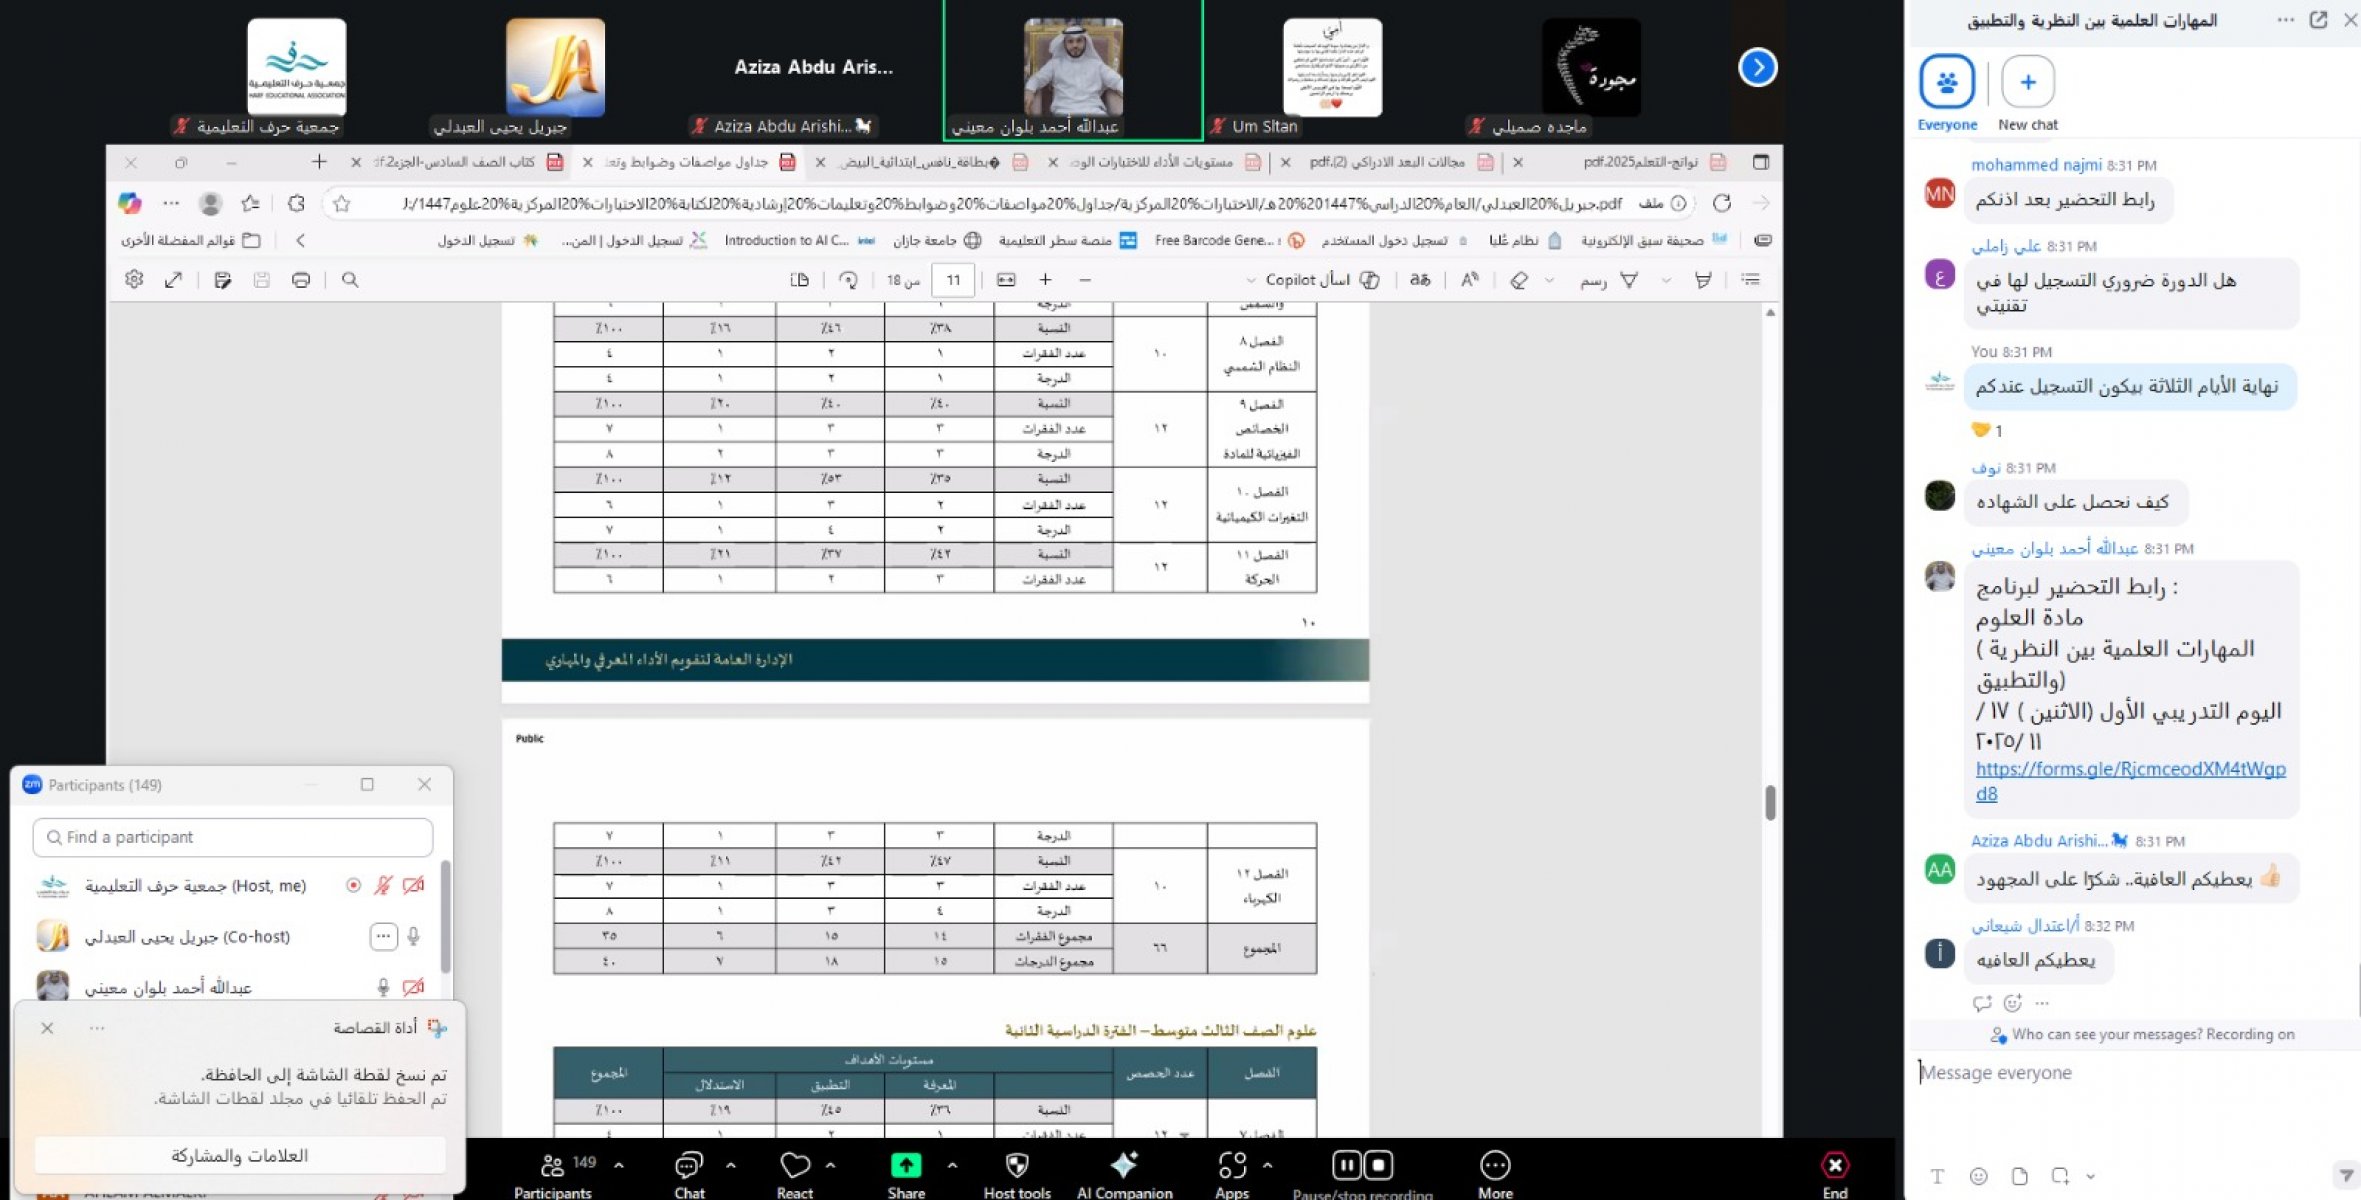Switch to نواتج-التعلم2025.pdf browser tab
This screenshot has width=2361, height=1200.
pos(1640,162)
